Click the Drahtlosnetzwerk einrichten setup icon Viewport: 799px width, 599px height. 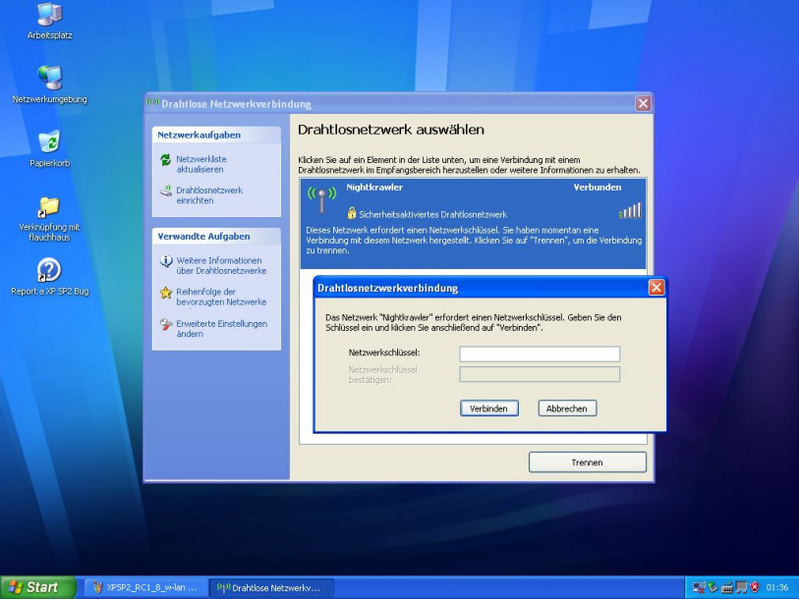[x=166, y=191]
